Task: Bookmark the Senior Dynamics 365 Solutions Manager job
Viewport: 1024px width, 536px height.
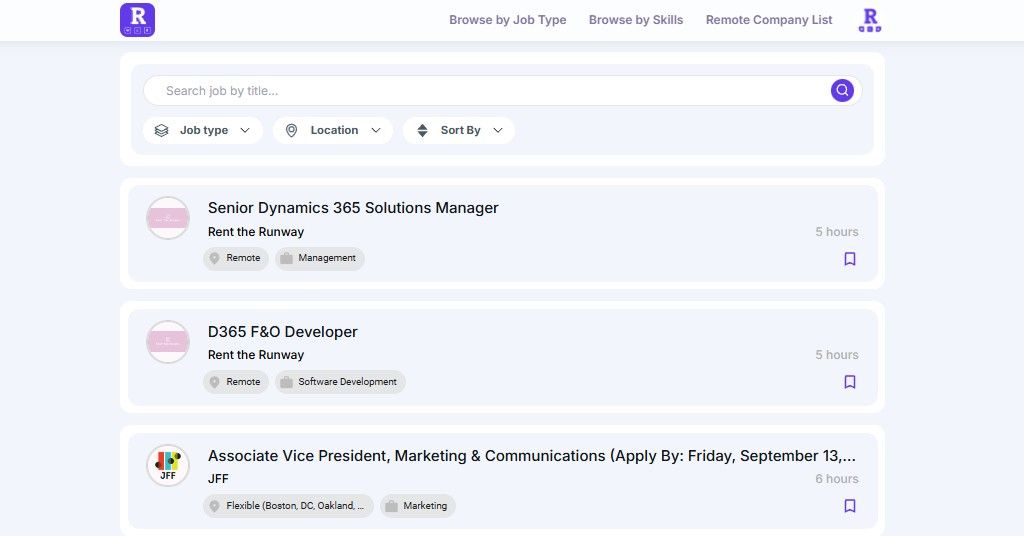Action: coord(850,259)
